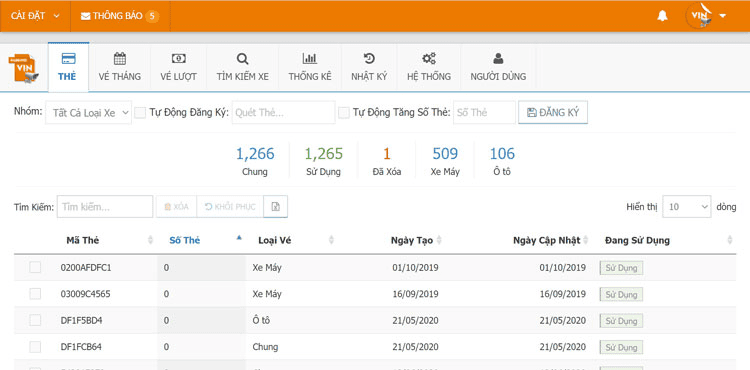Sort by Ngày Cập Nhật column
The image size is (750, 370).
tap(546, 240)
